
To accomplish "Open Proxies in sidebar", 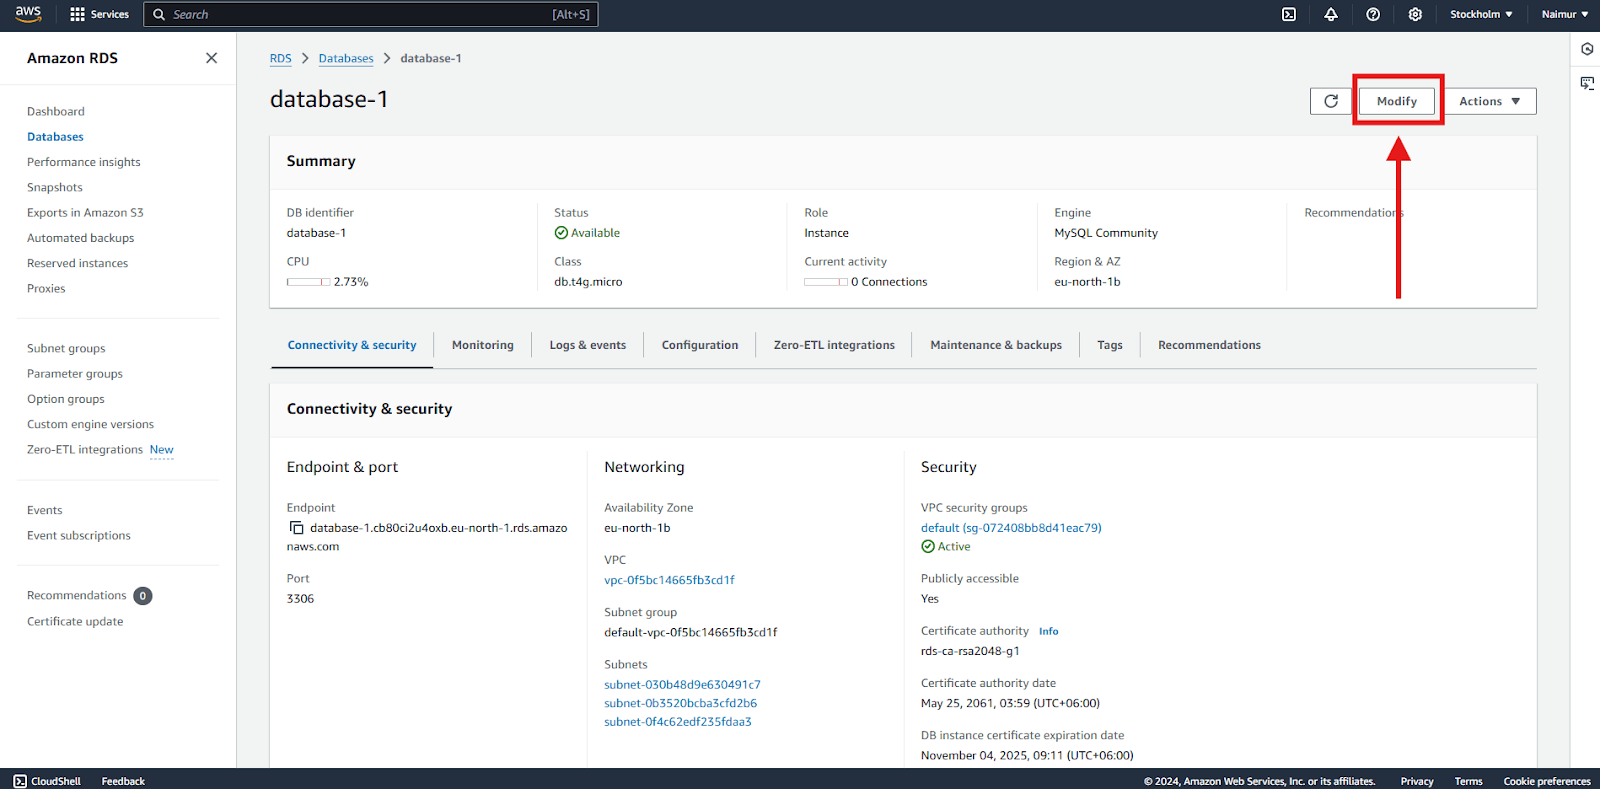I will point(46,289).
